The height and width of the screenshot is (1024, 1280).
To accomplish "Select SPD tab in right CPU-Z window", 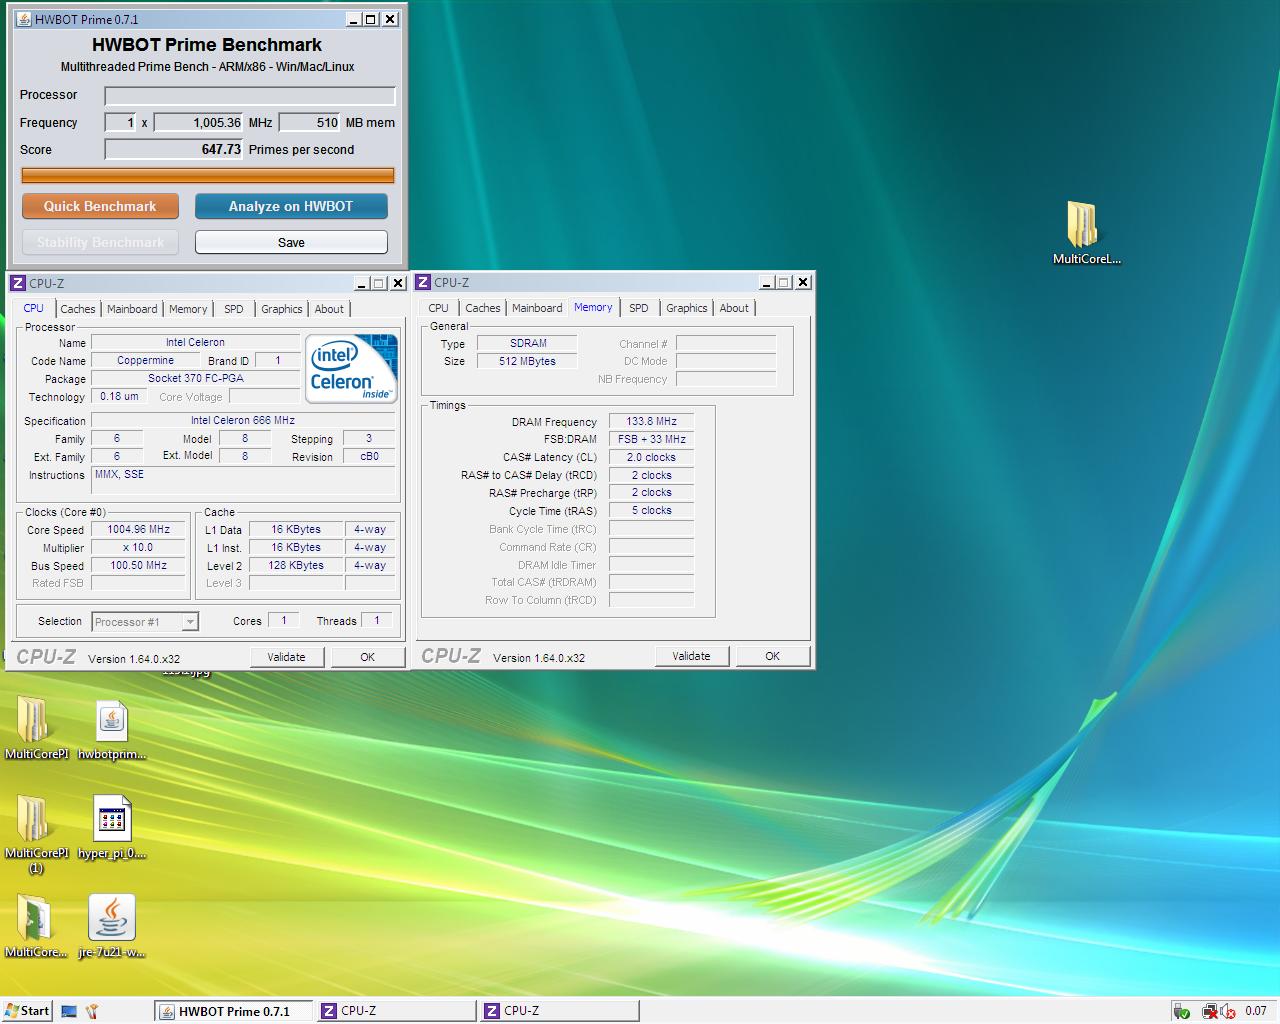I will tap(639, 308).
